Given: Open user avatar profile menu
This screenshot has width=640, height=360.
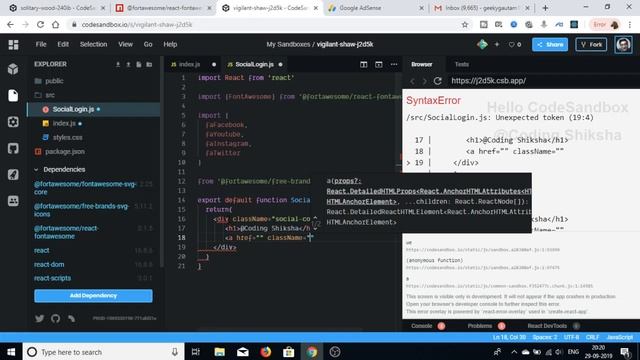Looking at the screenshot, I should coord(623,44).
